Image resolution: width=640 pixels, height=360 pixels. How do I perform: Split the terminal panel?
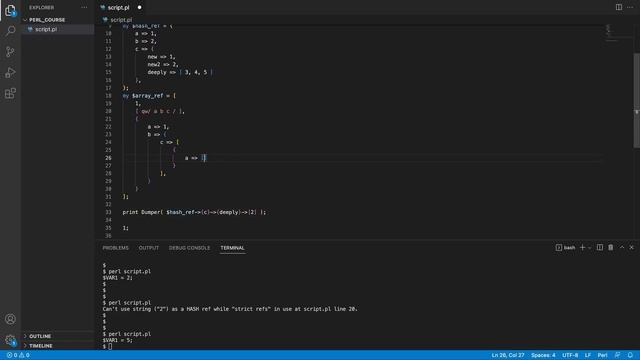tap(600, 248)
